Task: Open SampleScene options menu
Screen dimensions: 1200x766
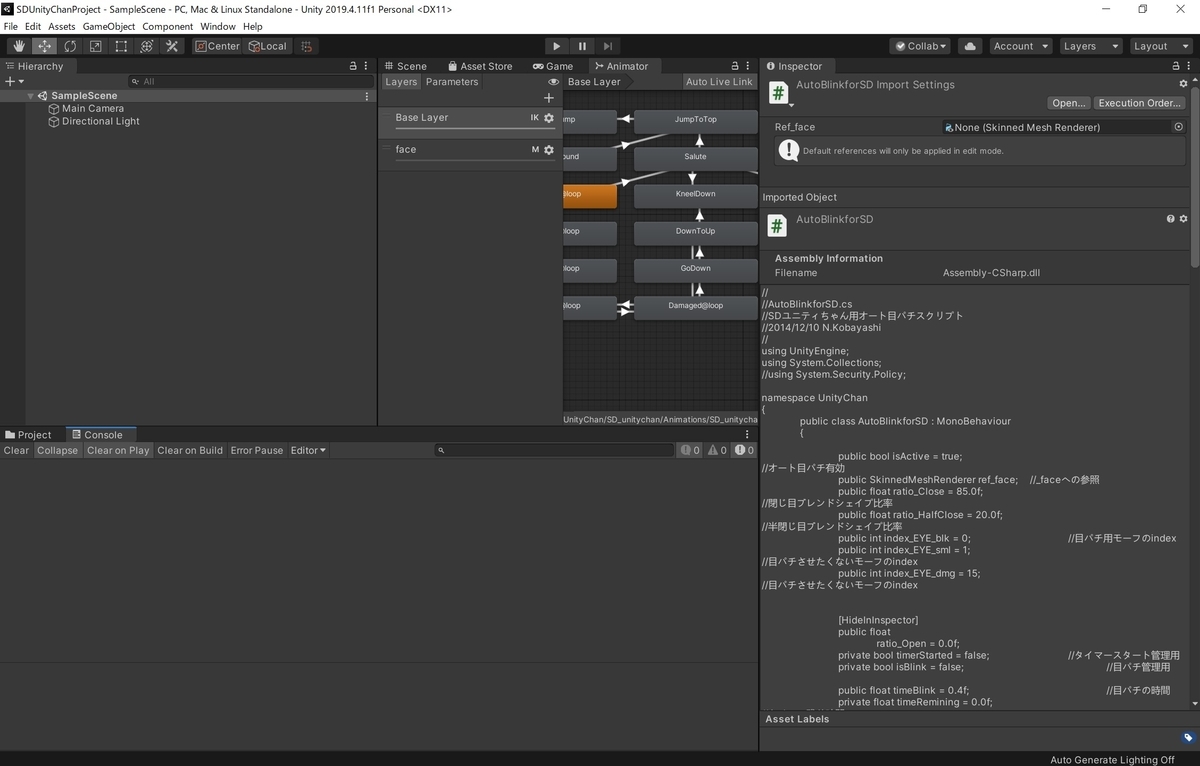Action: tap(367, 96)
